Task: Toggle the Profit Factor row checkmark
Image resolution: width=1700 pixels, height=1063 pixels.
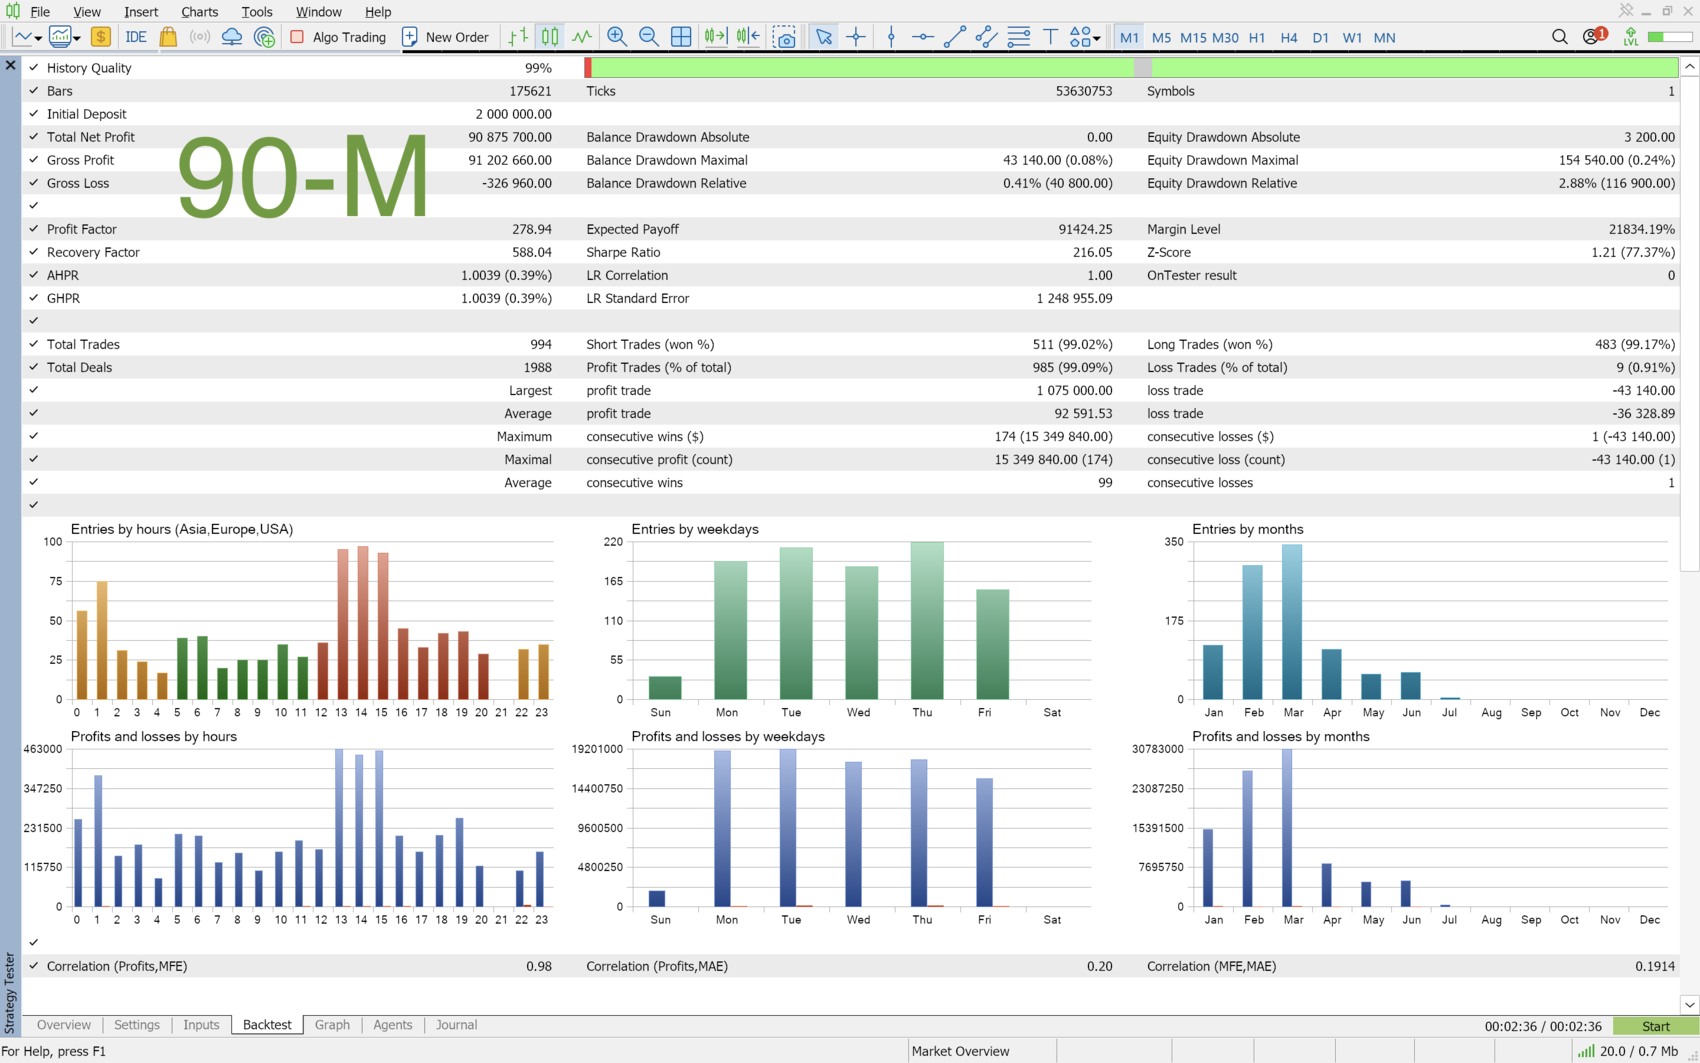Action: pos(34,229)
